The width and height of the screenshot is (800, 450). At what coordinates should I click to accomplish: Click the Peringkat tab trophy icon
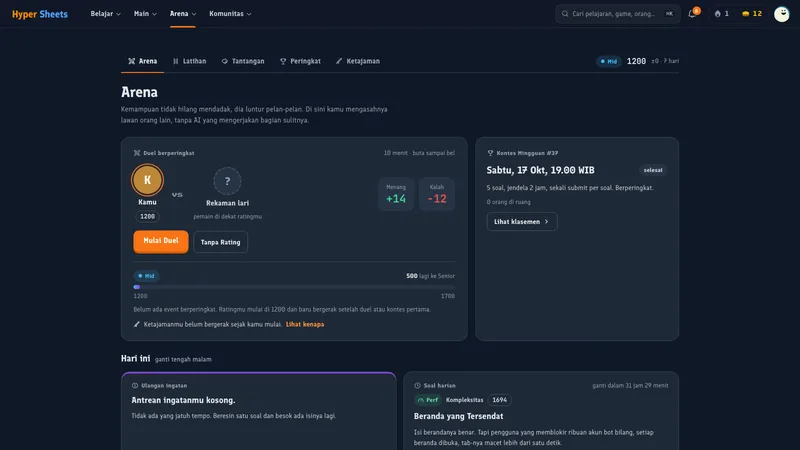click(x=283, y=61)
